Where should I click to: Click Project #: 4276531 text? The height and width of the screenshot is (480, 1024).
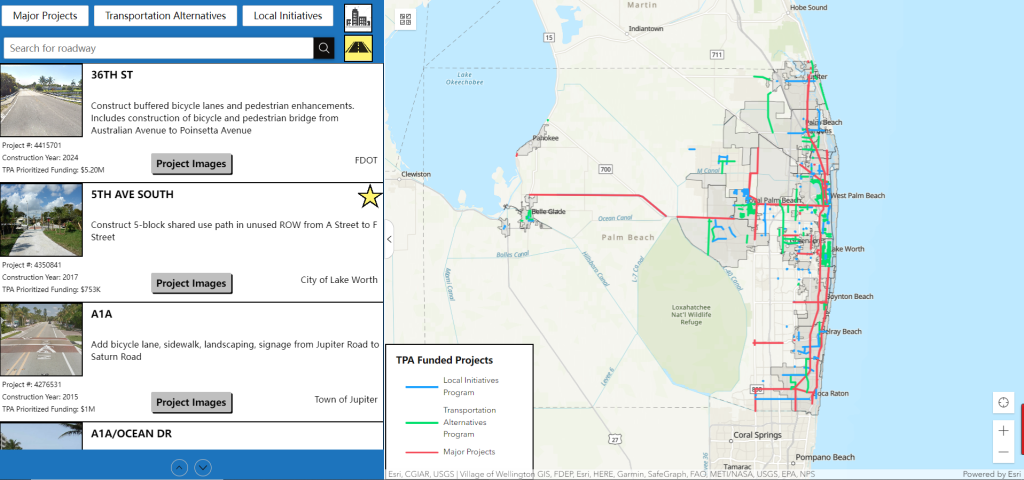31,385
